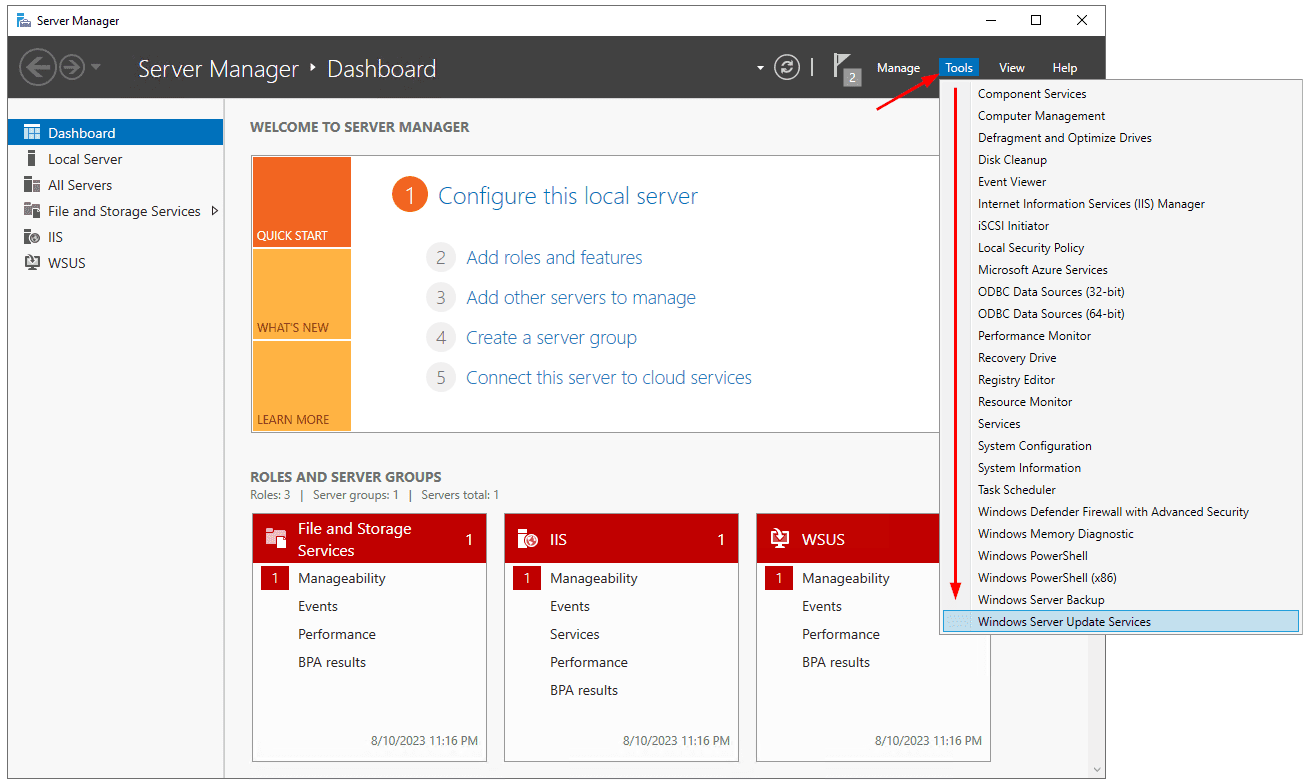1309x784 pixels.
Task: Click the Quick Start tile
Action: (301, 202)
